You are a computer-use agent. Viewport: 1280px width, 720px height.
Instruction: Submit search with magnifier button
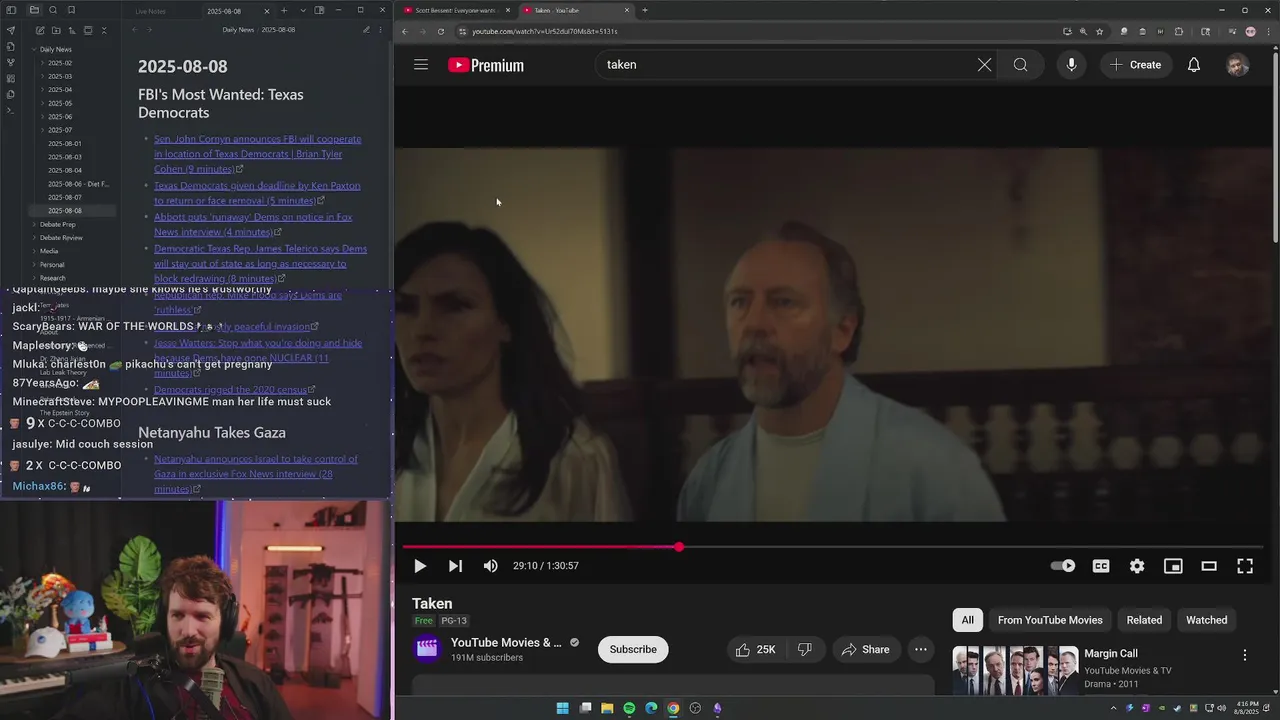(1020, 65)
